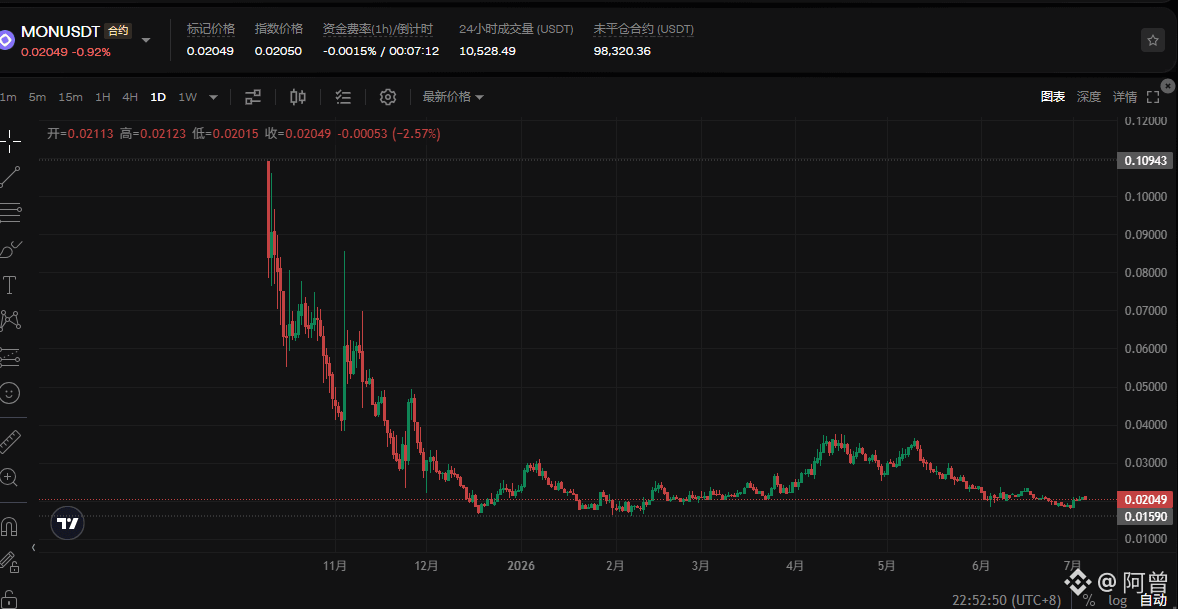The image size is (1178, 609).
Task: Toggle percent scale mode
Action: (x=1089, y=600)
